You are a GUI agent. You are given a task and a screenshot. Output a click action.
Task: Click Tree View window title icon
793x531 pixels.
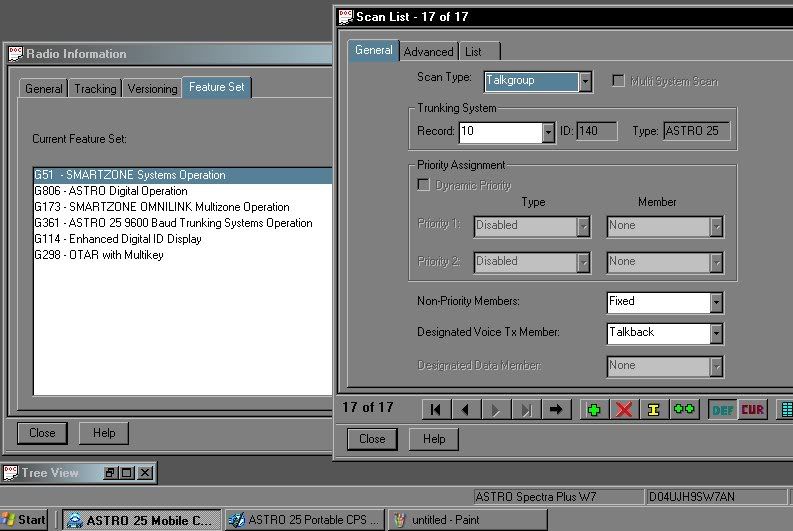click(x=11, y=472)
